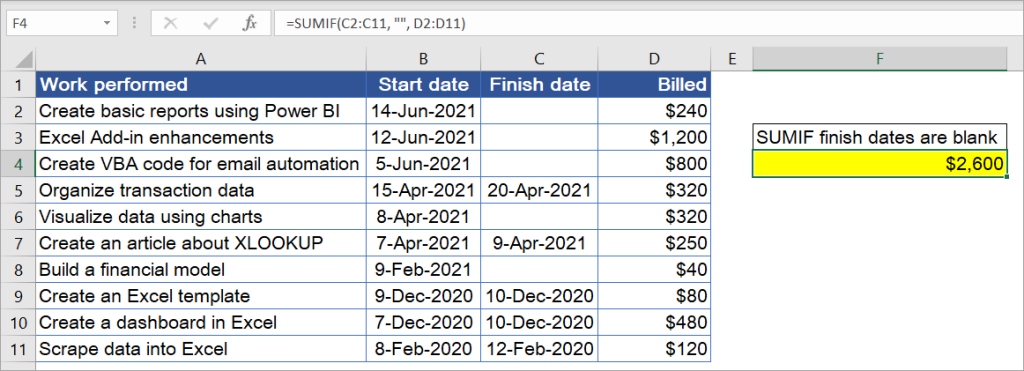Select row 11 header
Screen dimensions: 1024x371
(18, 349)
